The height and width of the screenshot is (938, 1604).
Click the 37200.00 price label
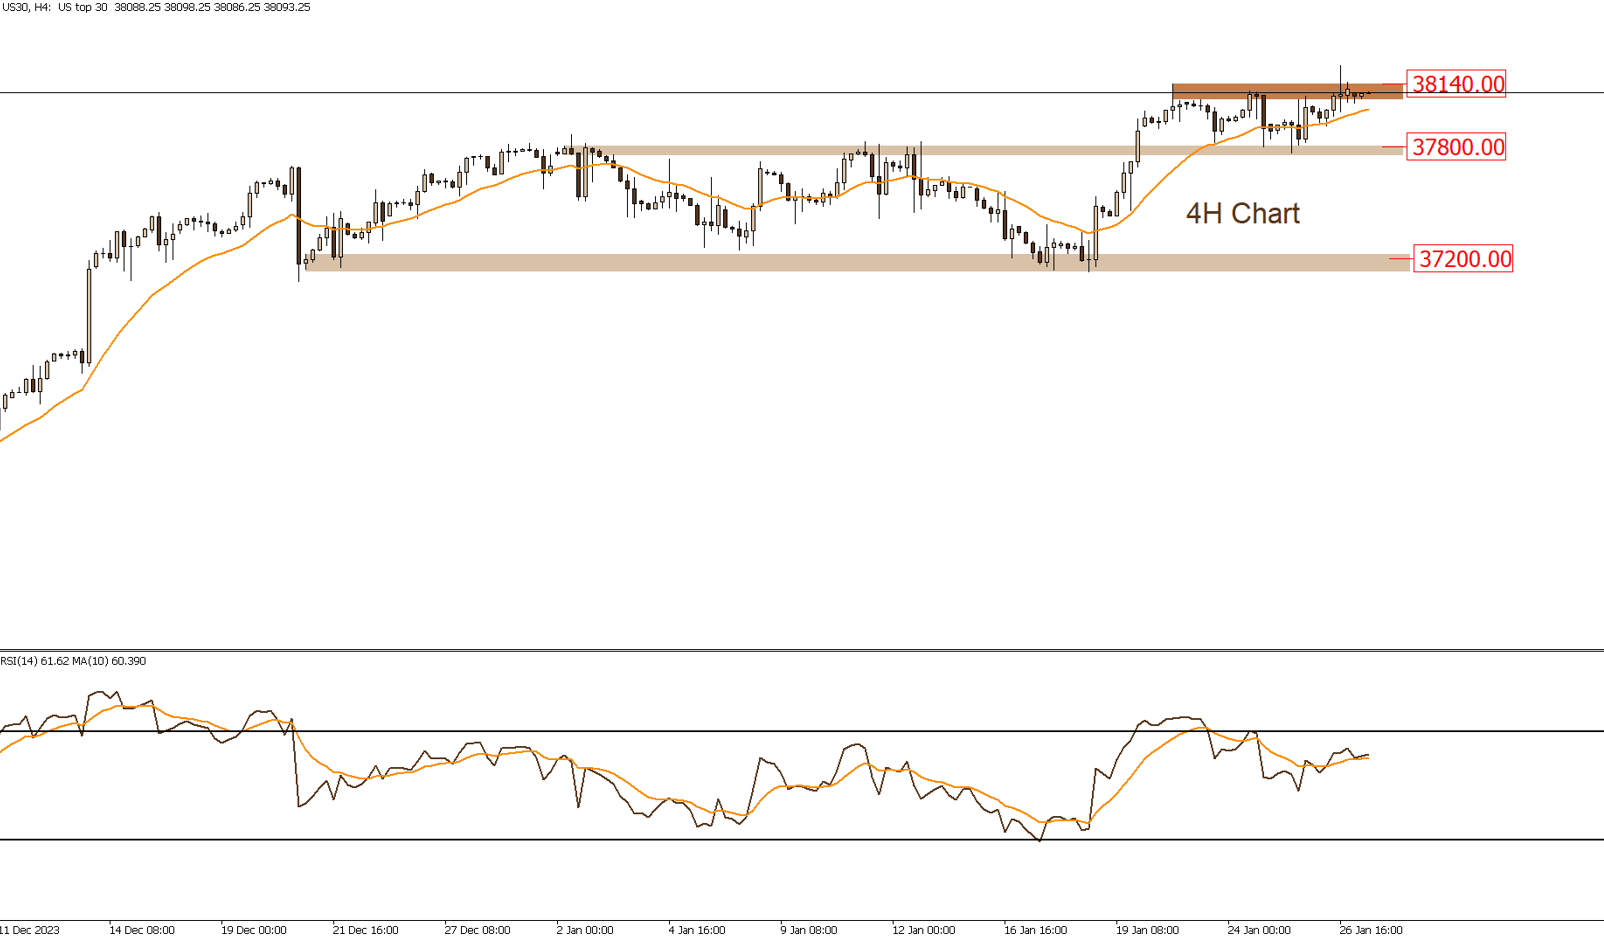[x=1463, y=259]
